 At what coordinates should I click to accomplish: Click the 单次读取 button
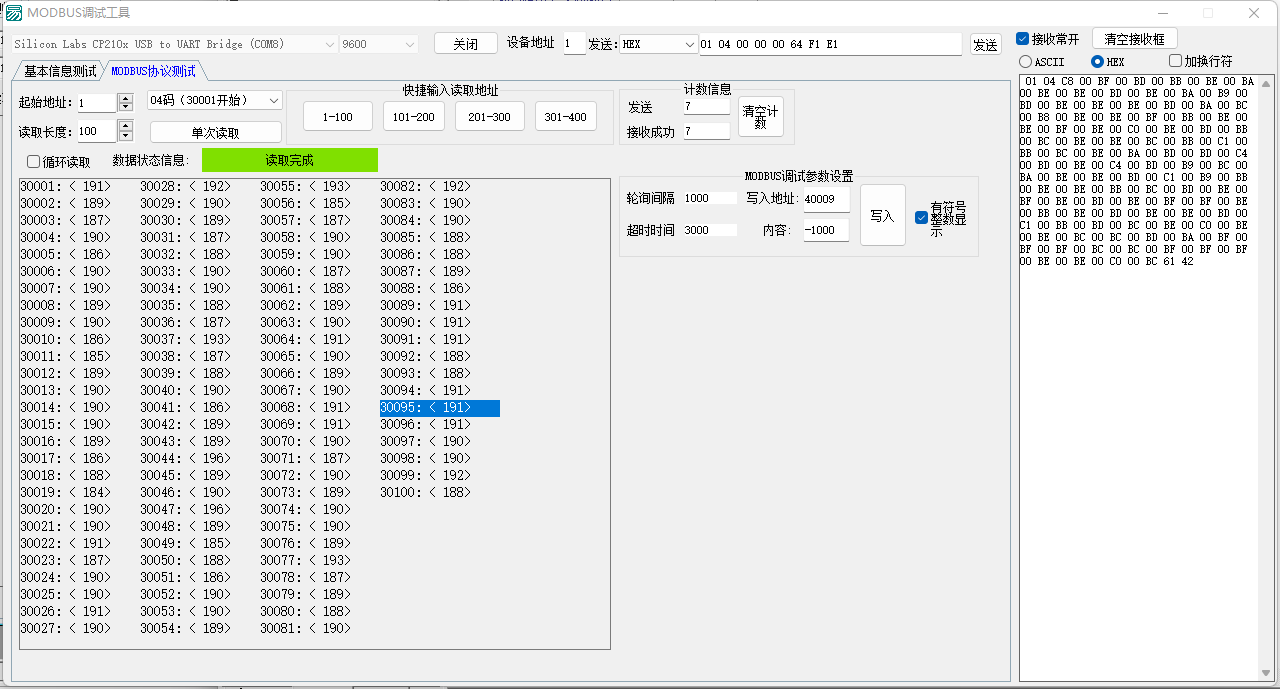pos(216,132)
